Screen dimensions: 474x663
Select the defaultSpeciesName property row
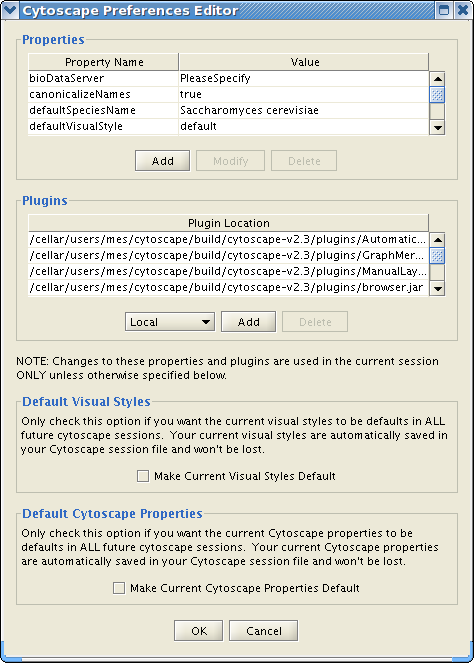[x=228, y=110]
